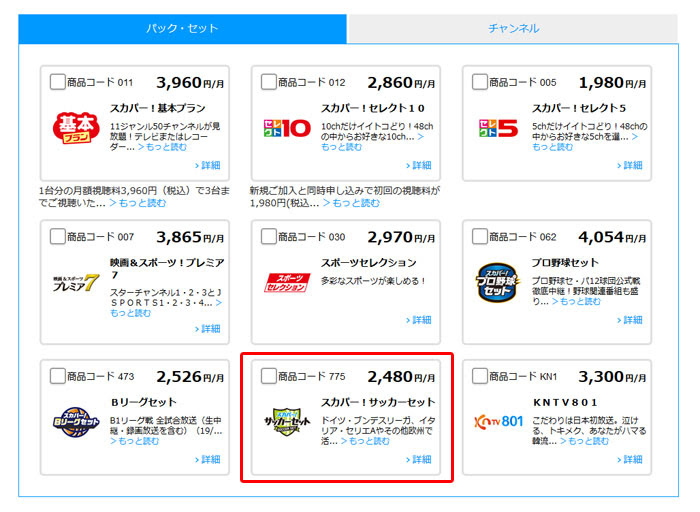Click the 2,860円/月 price
Viewport: 700px width, 512px height.
coord(401,83)
